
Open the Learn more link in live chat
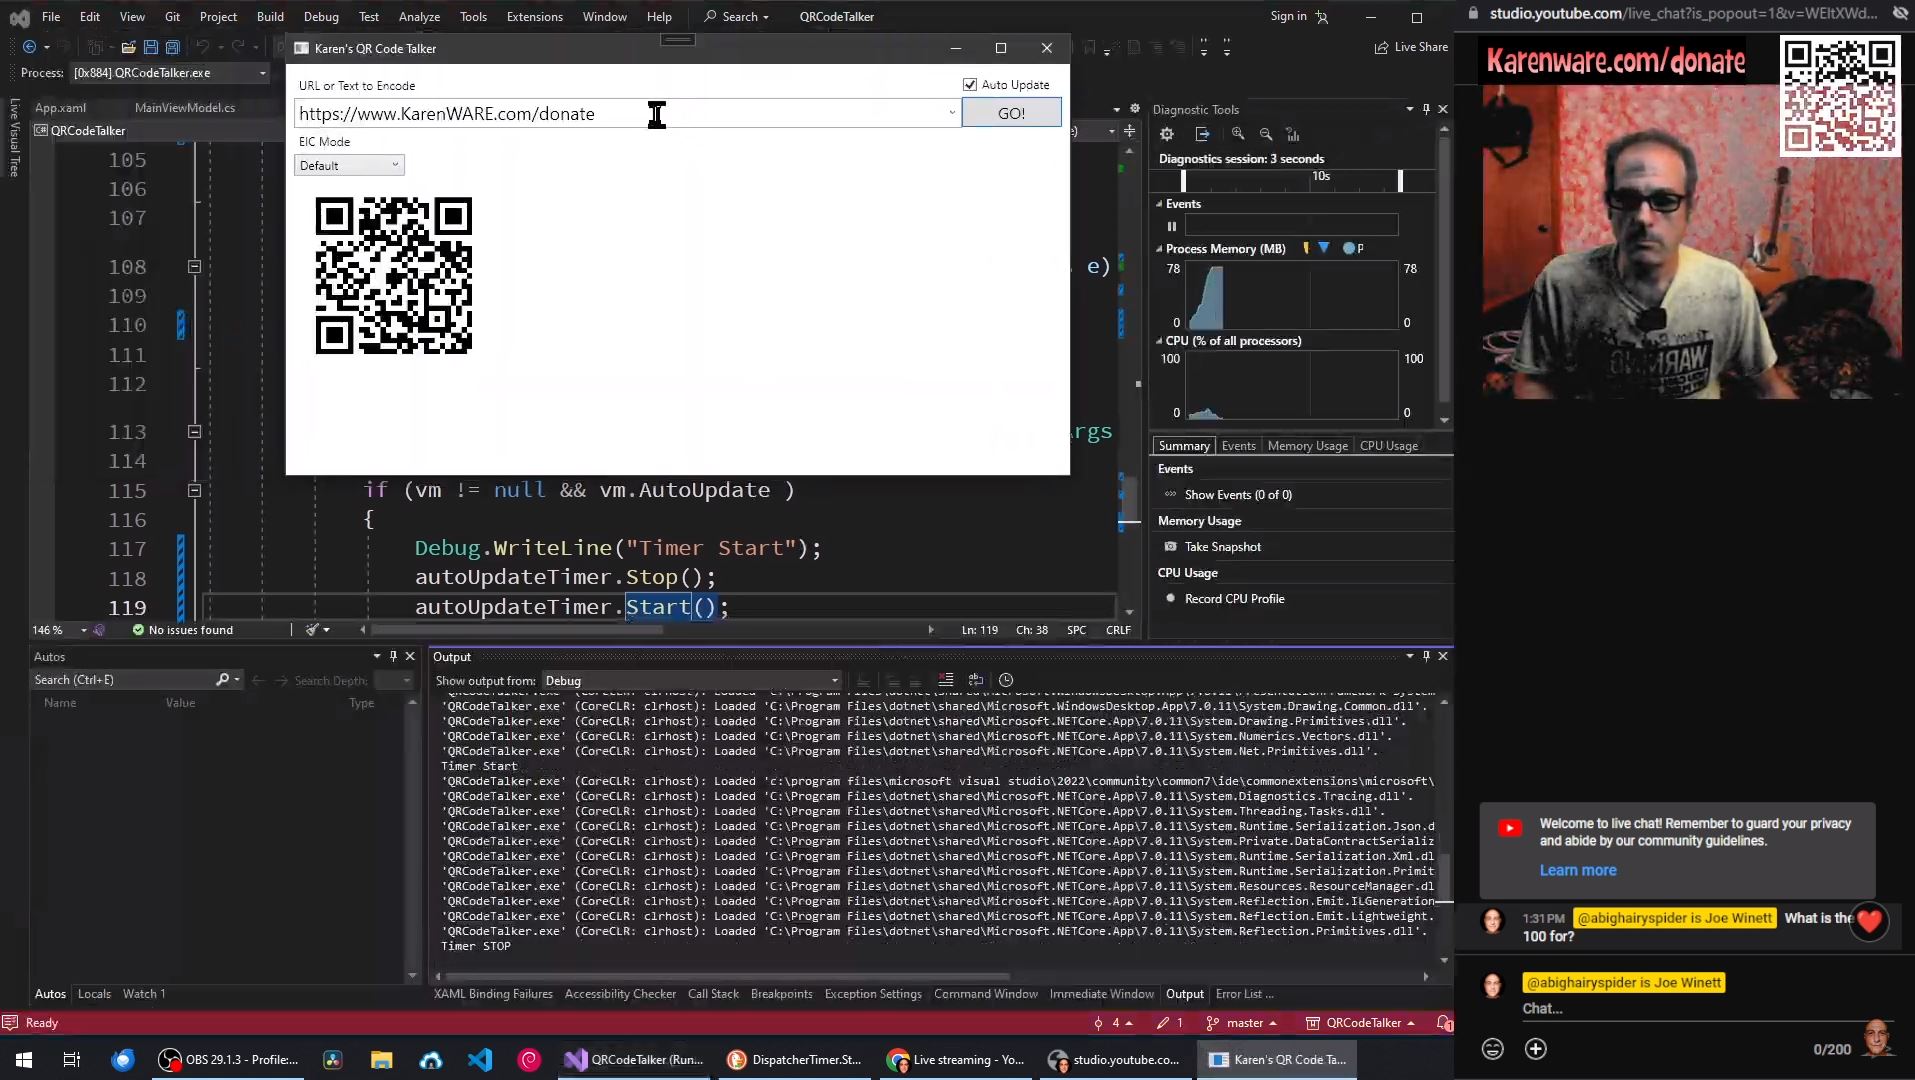click(x=1577, y=870)
